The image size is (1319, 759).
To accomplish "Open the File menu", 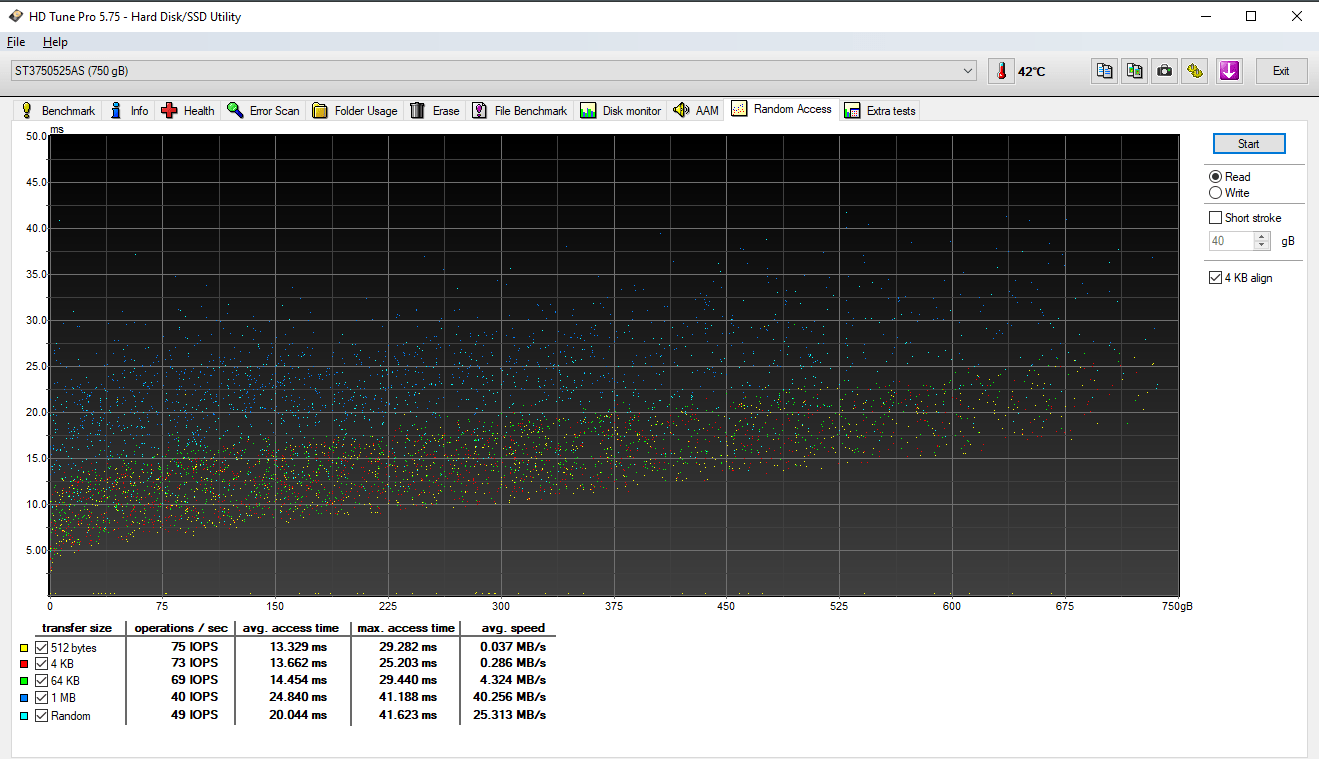I will pyautogui.click(x=15, y=42).
